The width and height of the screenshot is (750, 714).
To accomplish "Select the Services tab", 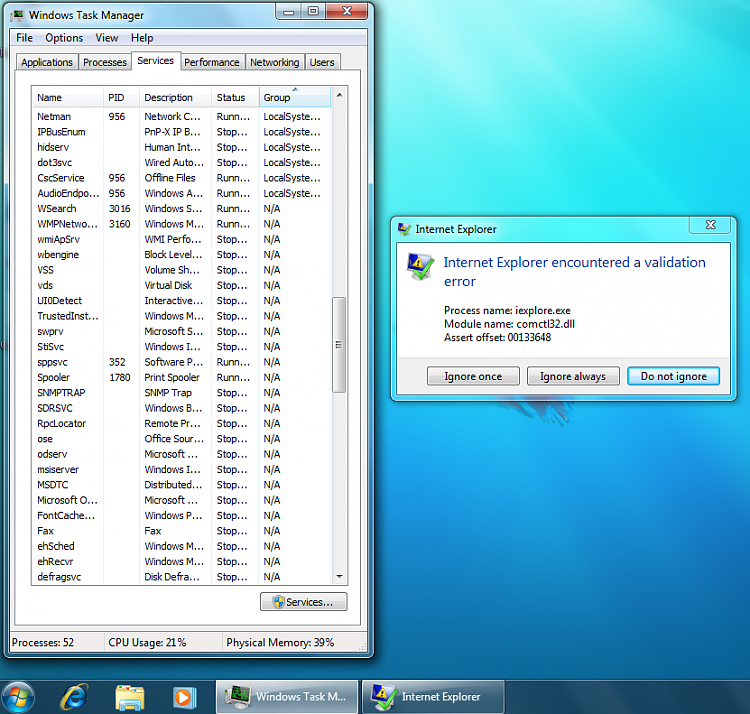I will (155, 61).
